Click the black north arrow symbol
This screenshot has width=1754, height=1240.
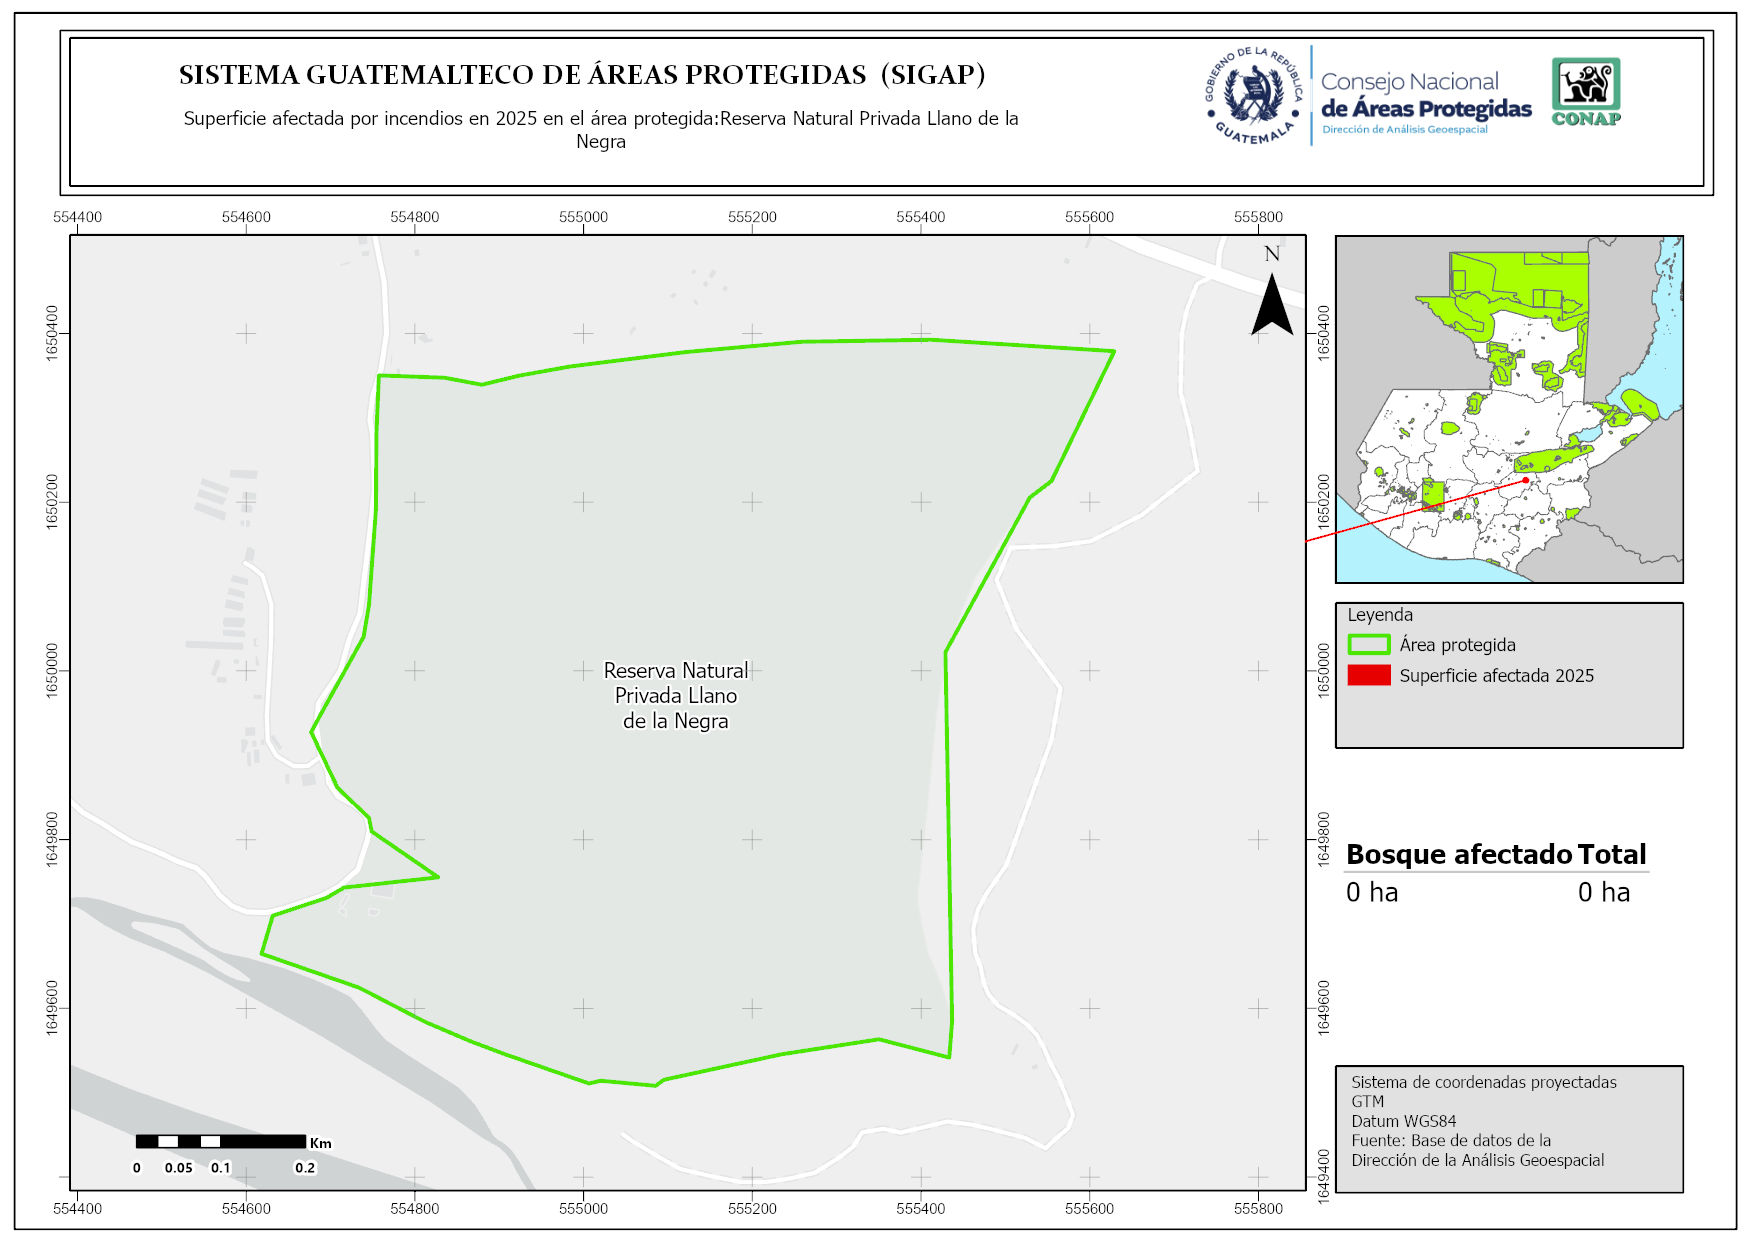click(x=1272, y=306)
